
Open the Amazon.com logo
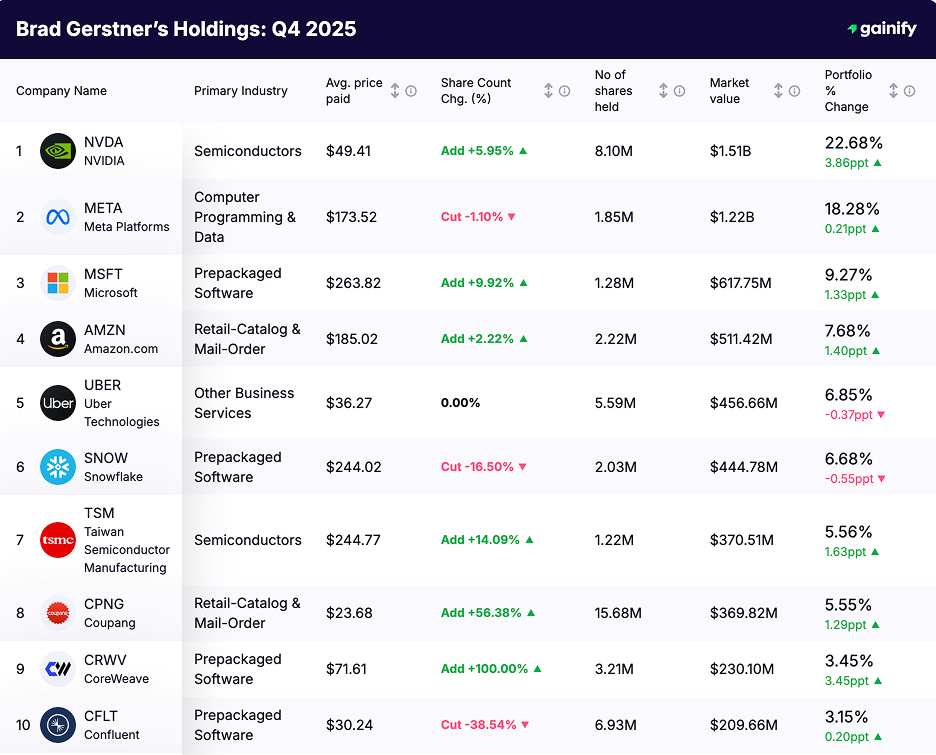coord(59,339)
